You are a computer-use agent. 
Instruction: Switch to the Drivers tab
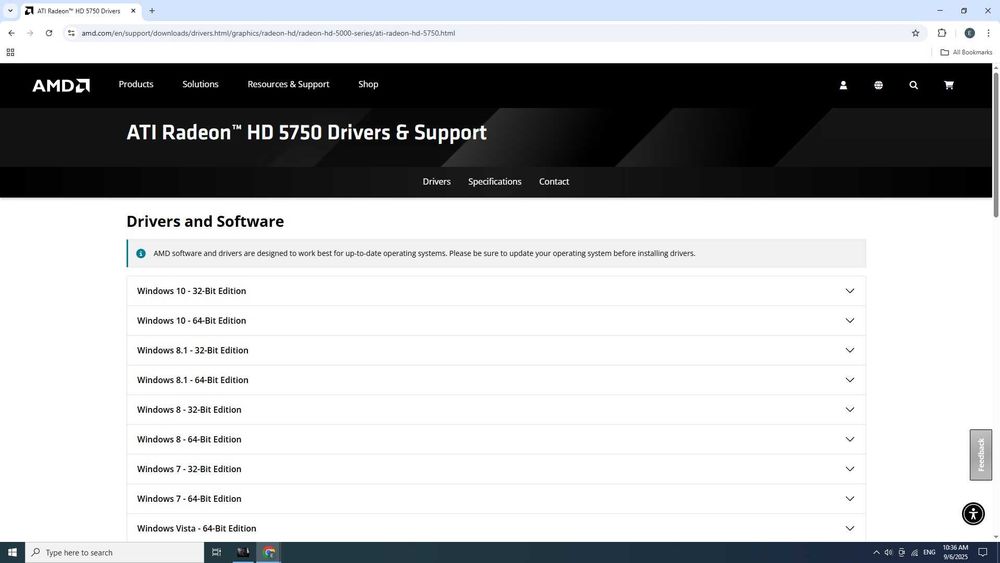[436, 182]
